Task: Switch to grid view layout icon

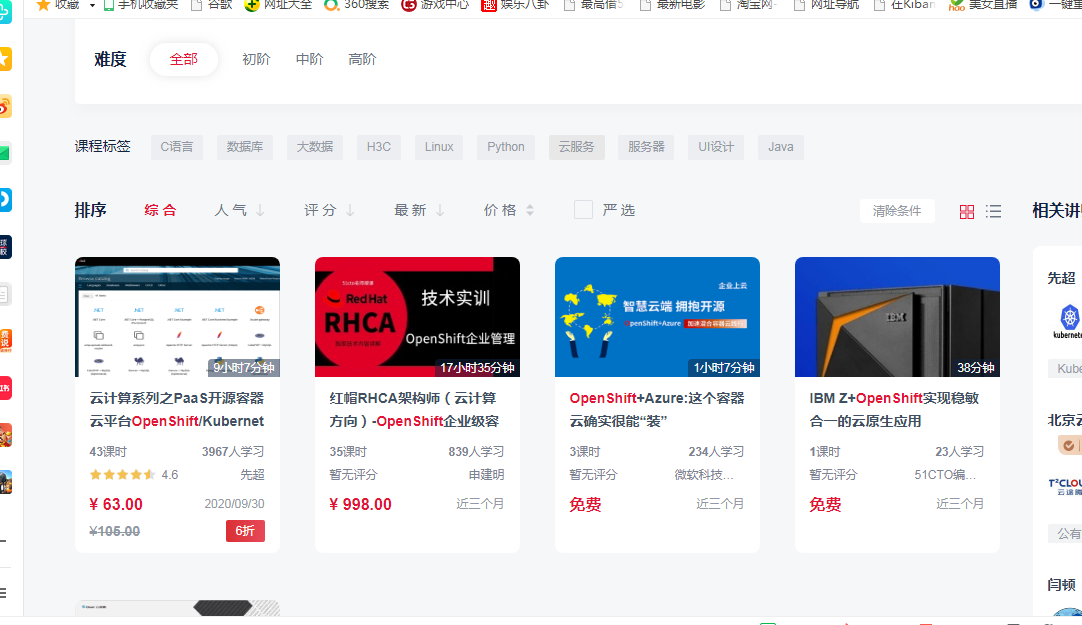Action: [x=967, y=212]
